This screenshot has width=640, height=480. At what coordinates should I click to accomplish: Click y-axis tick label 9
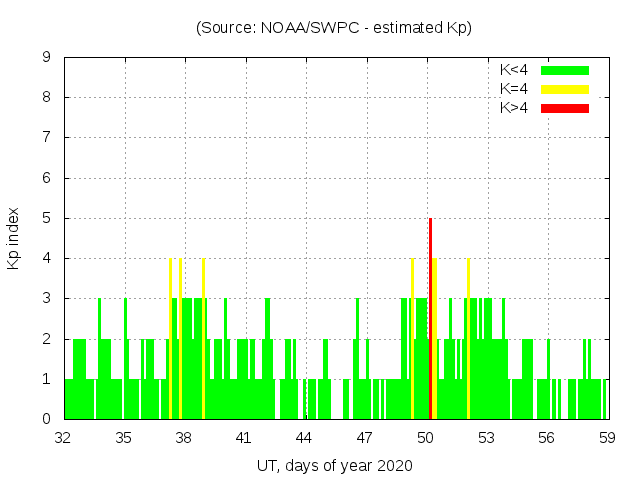tap(46, 58)
